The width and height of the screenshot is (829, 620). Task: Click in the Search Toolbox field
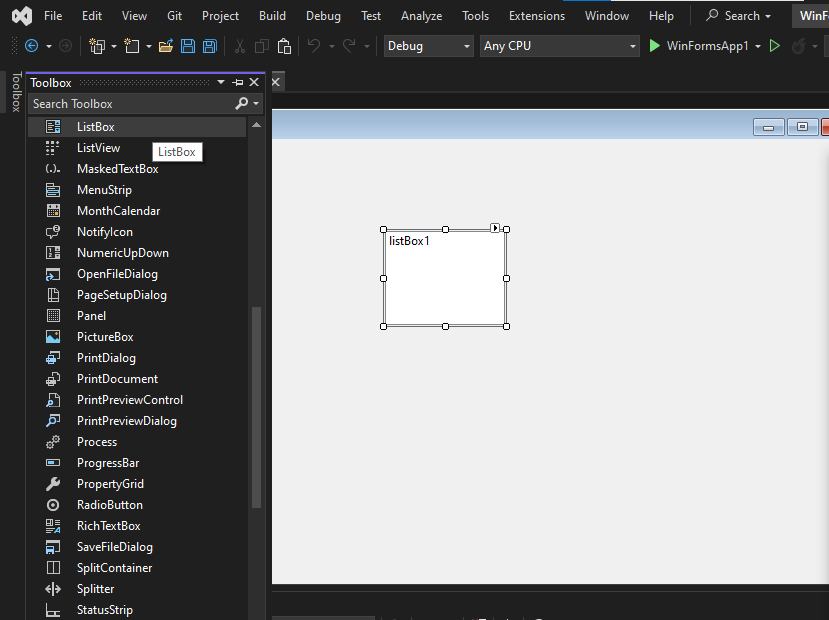pos(130,104)
